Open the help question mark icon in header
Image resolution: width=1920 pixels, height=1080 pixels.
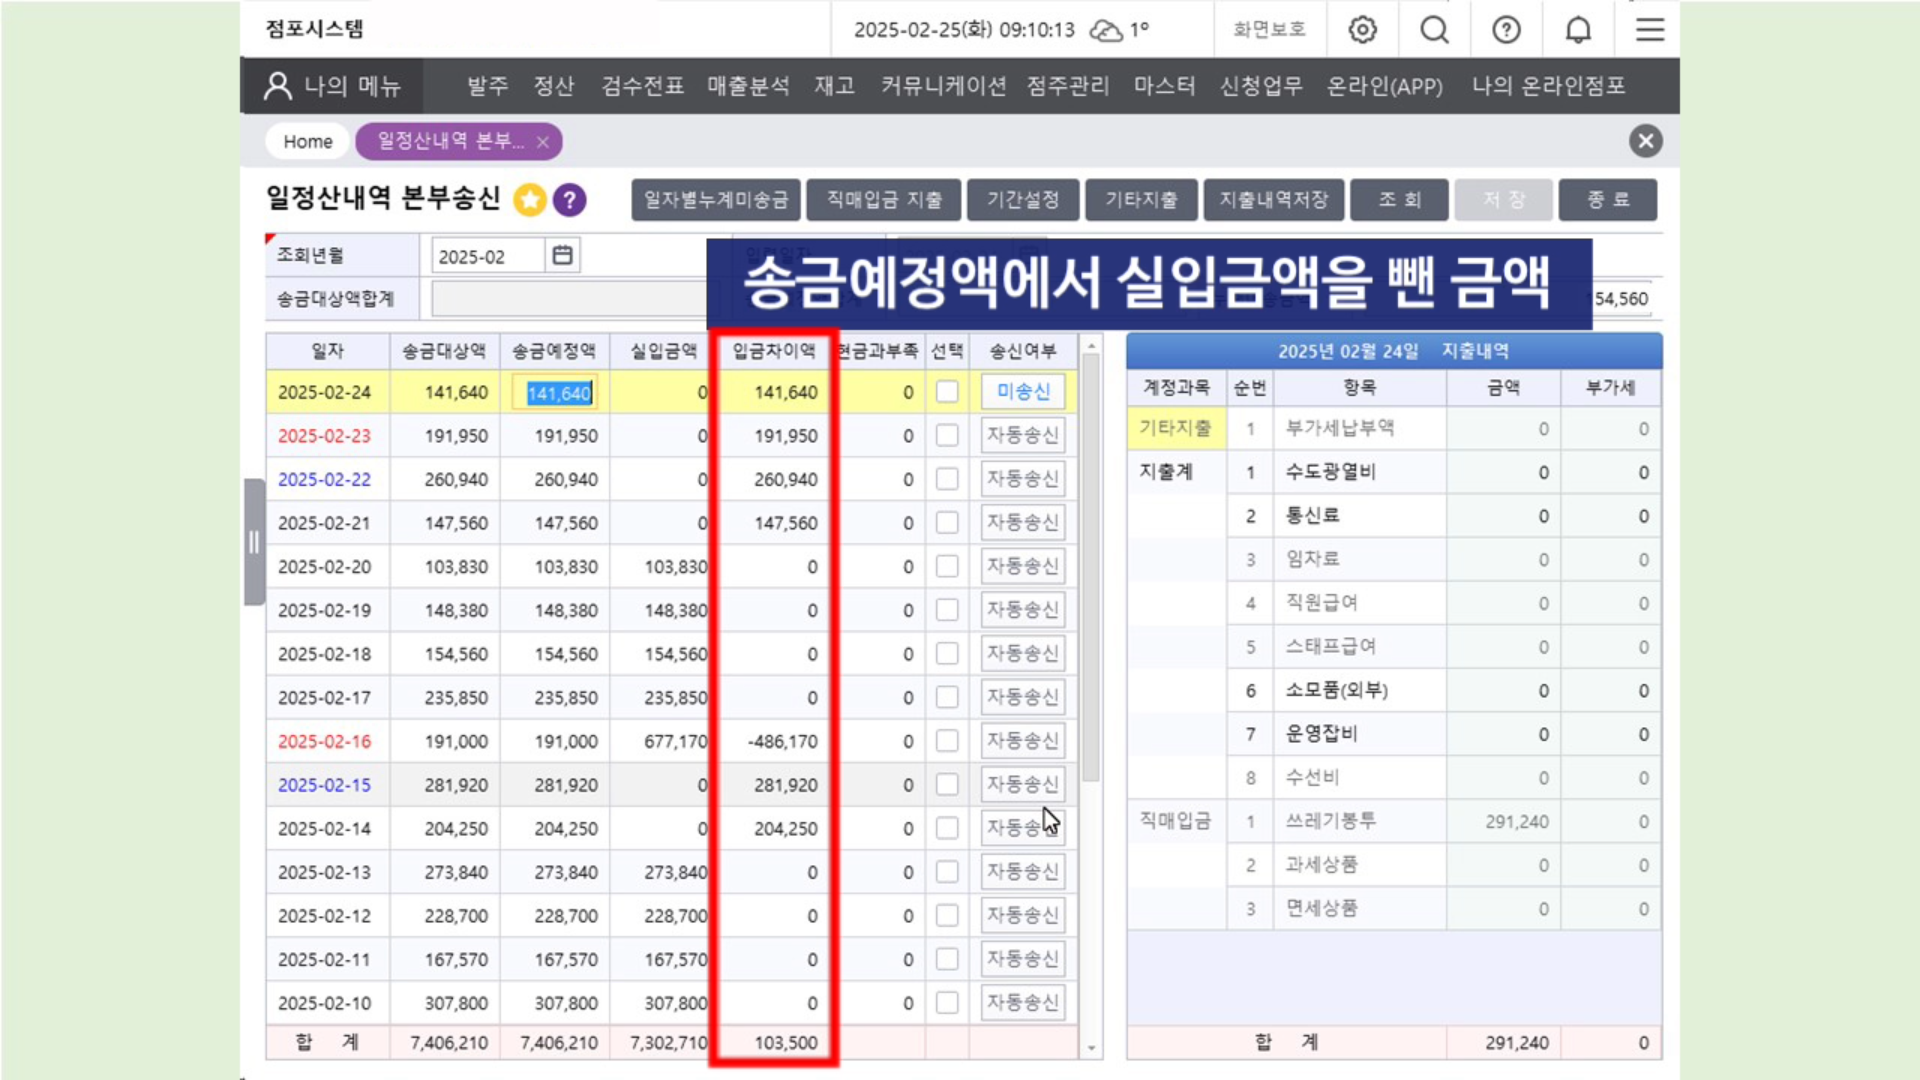pyautogui.click(x=1506, y=30)
